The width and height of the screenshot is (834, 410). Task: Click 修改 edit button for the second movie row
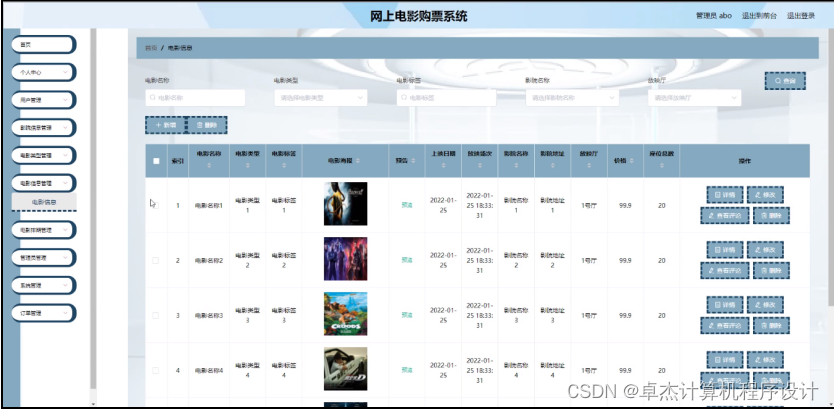coord(768,250)
